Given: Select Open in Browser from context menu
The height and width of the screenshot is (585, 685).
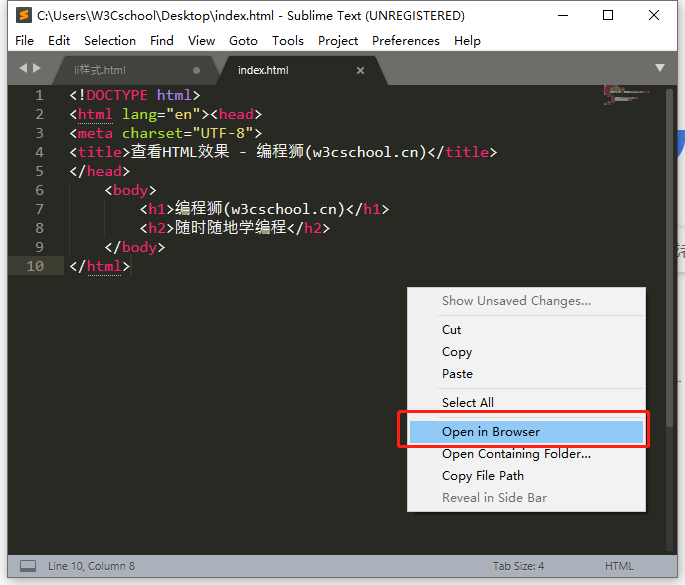Looking at the screenshot, I should click(490, 432).
